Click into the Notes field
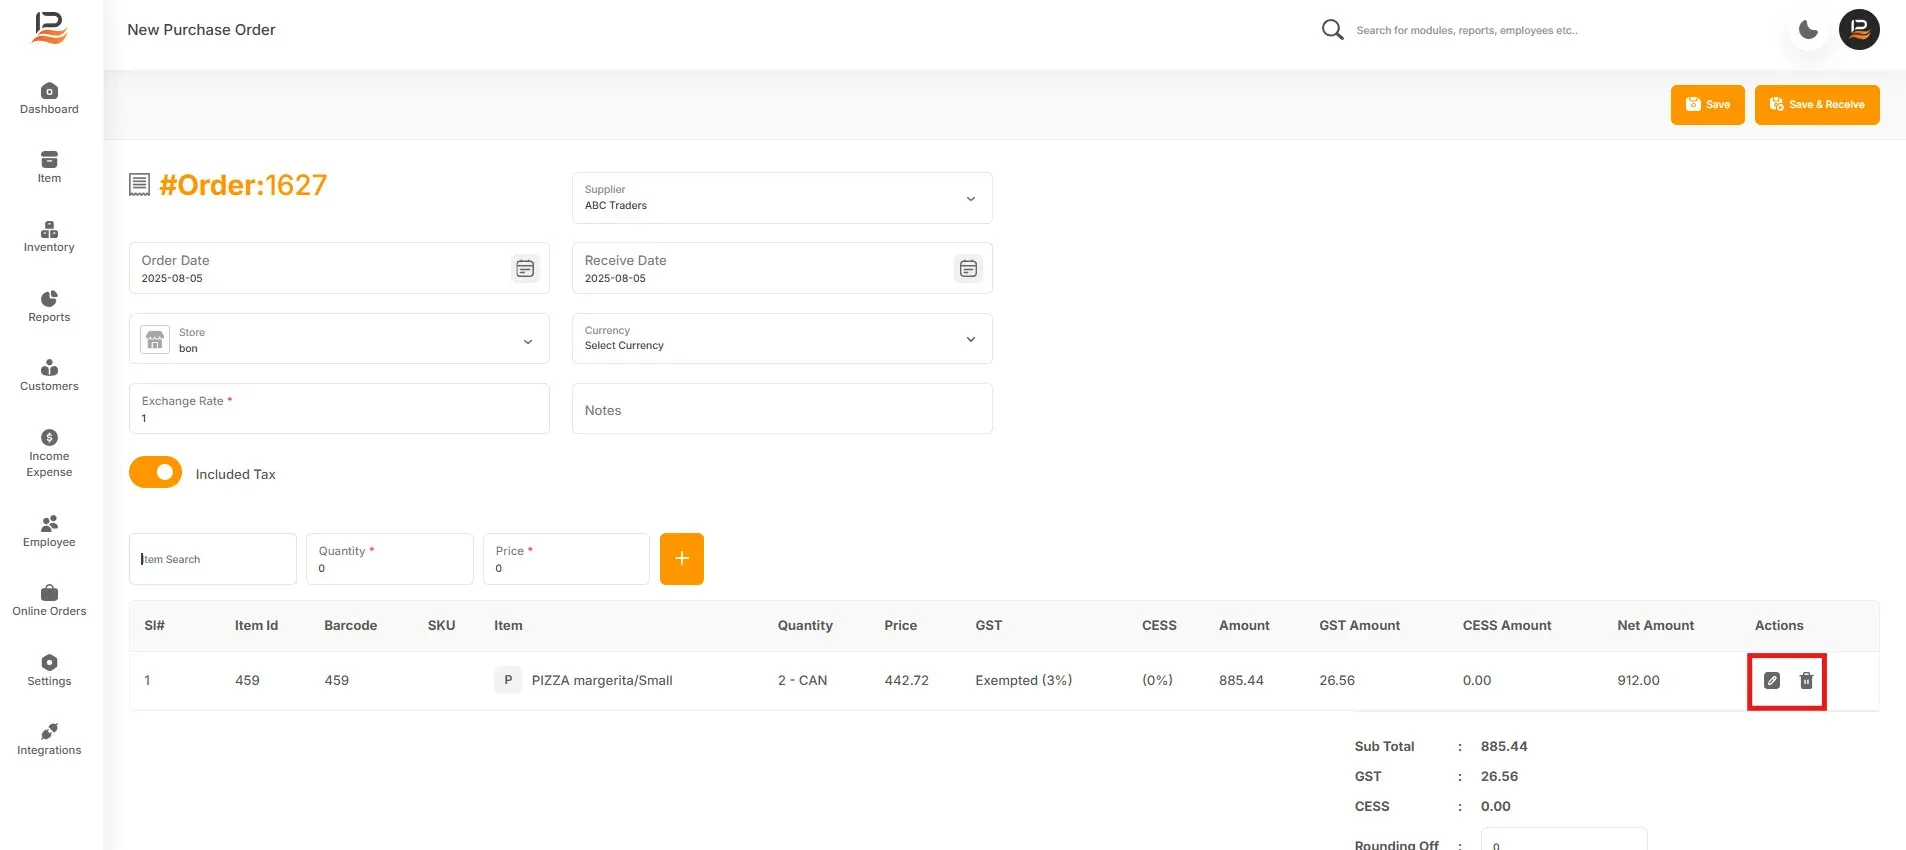 point(782,409)
